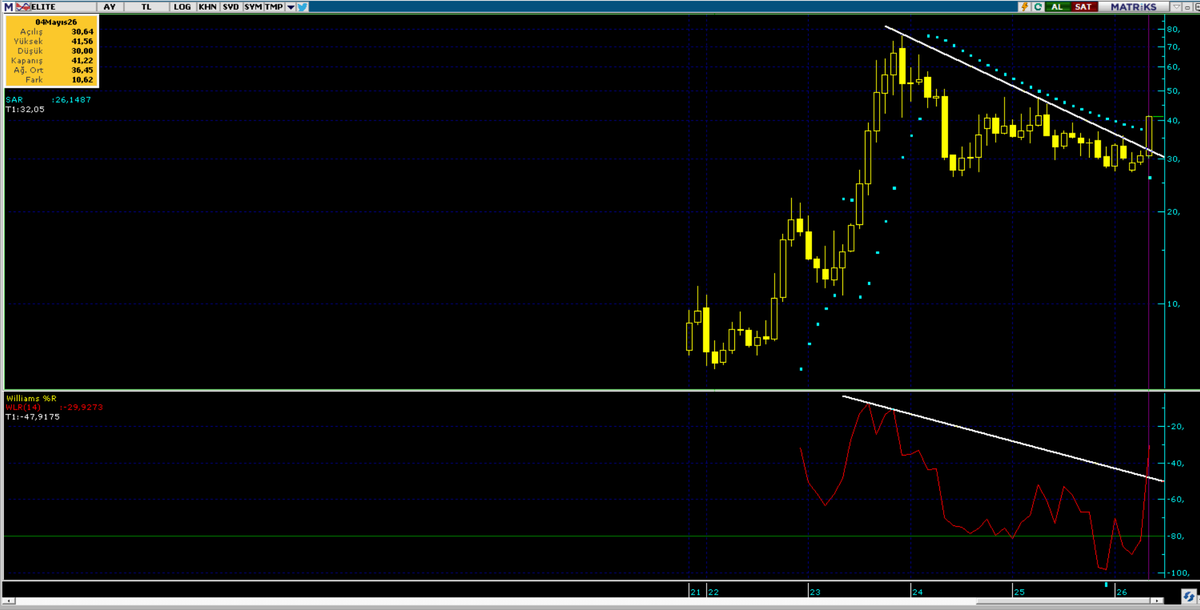The height and width of the screenshot is (610, 1200).
Task: Click the blue sync arrows icon
Action: pos(1189,596)
